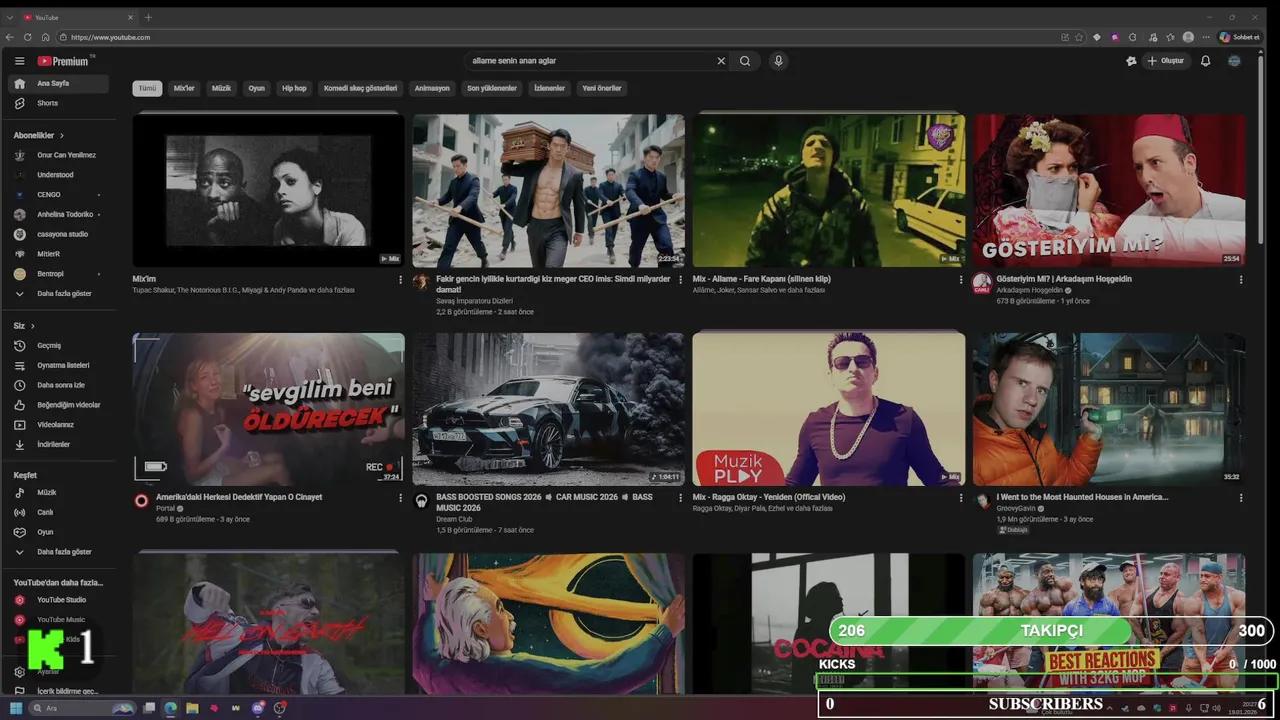Select the Yeni öneriler filter chip

(x=602, y=88)
